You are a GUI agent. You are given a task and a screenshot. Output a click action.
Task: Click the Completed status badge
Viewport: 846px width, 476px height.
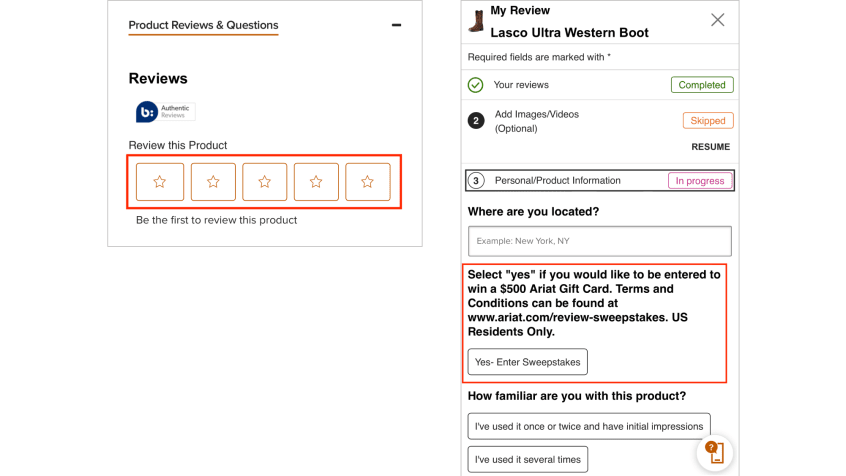tap(702, 85)
